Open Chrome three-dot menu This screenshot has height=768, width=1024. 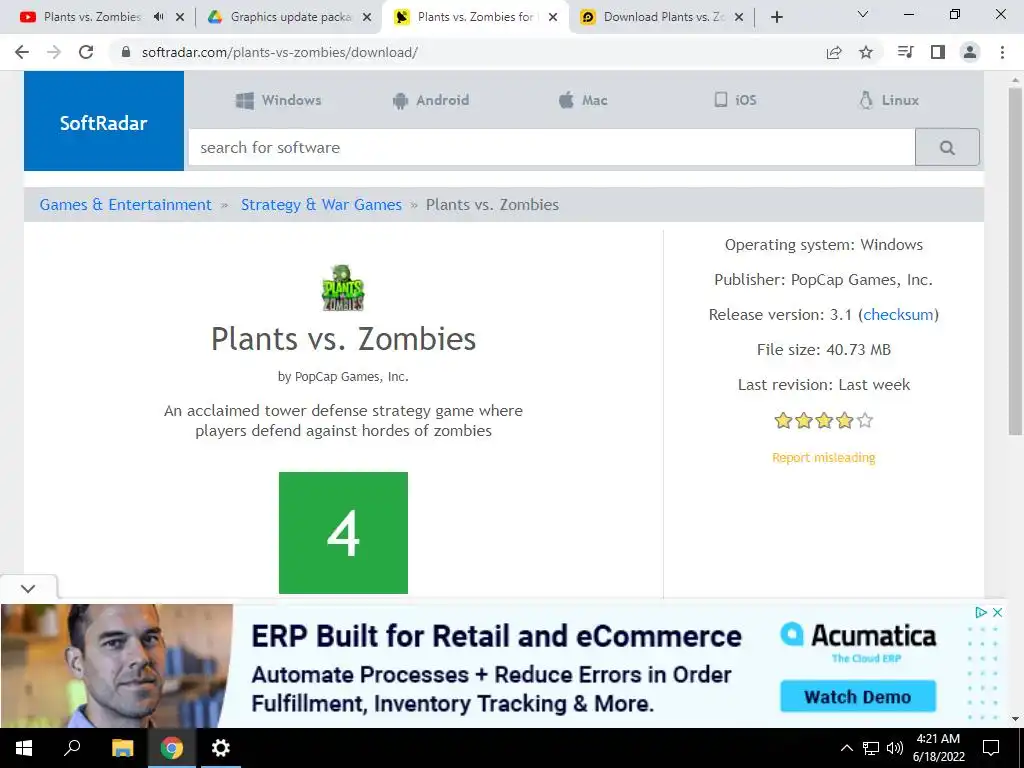1002,52
